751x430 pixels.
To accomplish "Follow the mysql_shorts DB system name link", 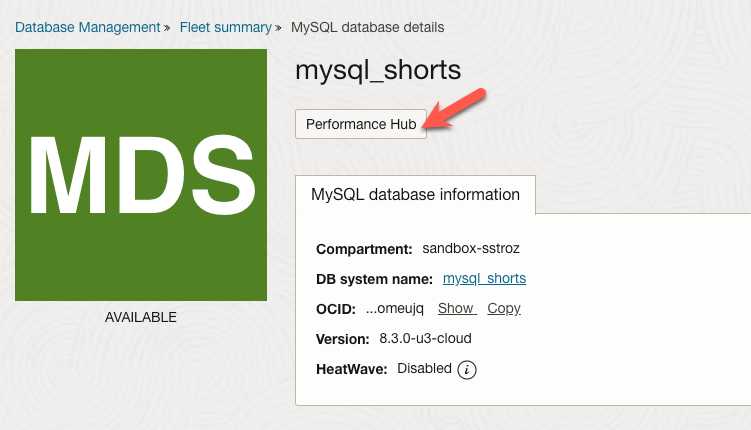I will (484, 278).
